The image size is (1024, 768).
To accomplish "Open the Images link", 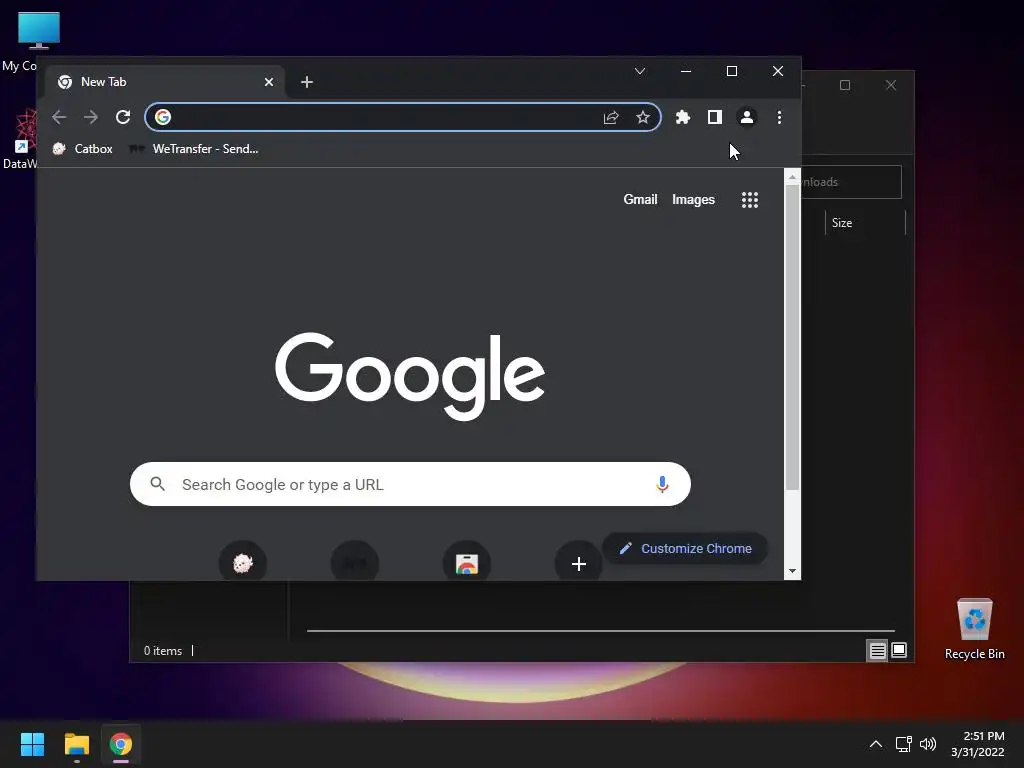I will coord(693,199).
